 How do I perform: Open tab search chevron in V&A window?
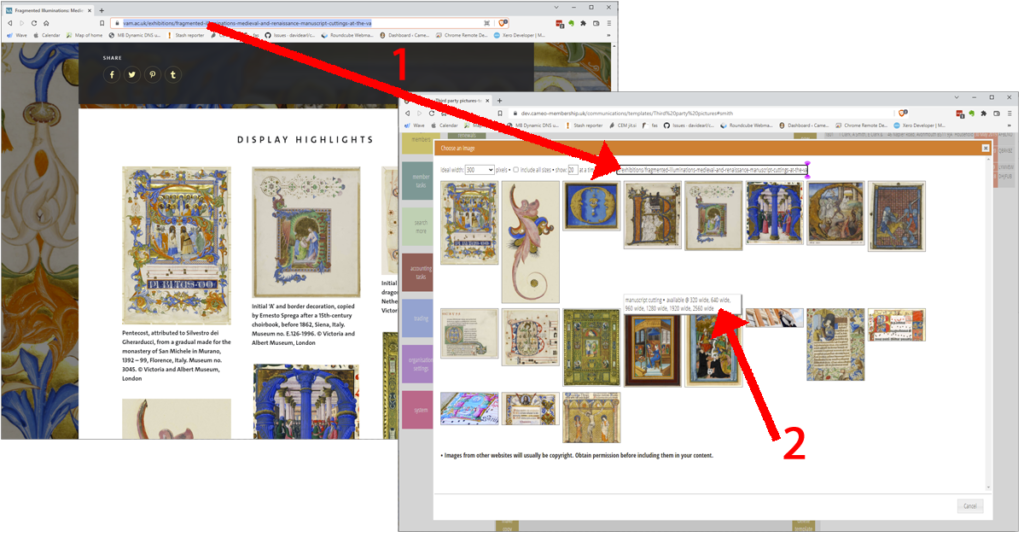tap(556, 7)
